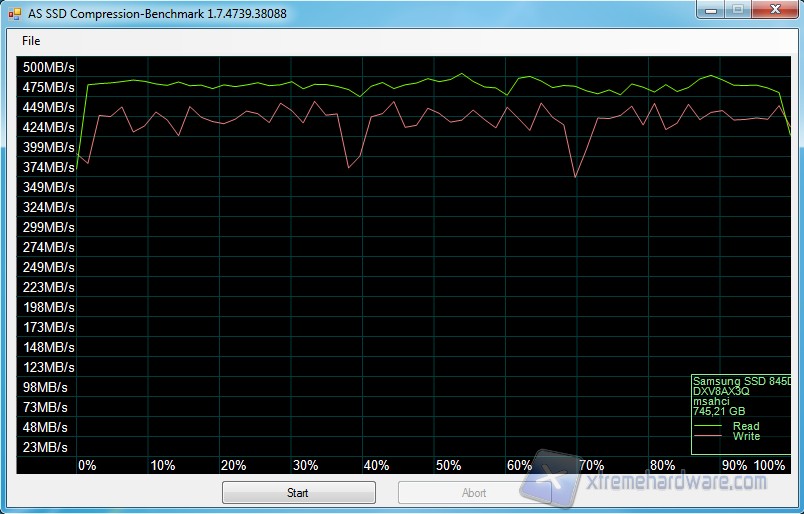Click the msahci driver label
Image resolution: width=804 pixels, height=514 pixels.
pyautogui.click(x=712, y=401)
